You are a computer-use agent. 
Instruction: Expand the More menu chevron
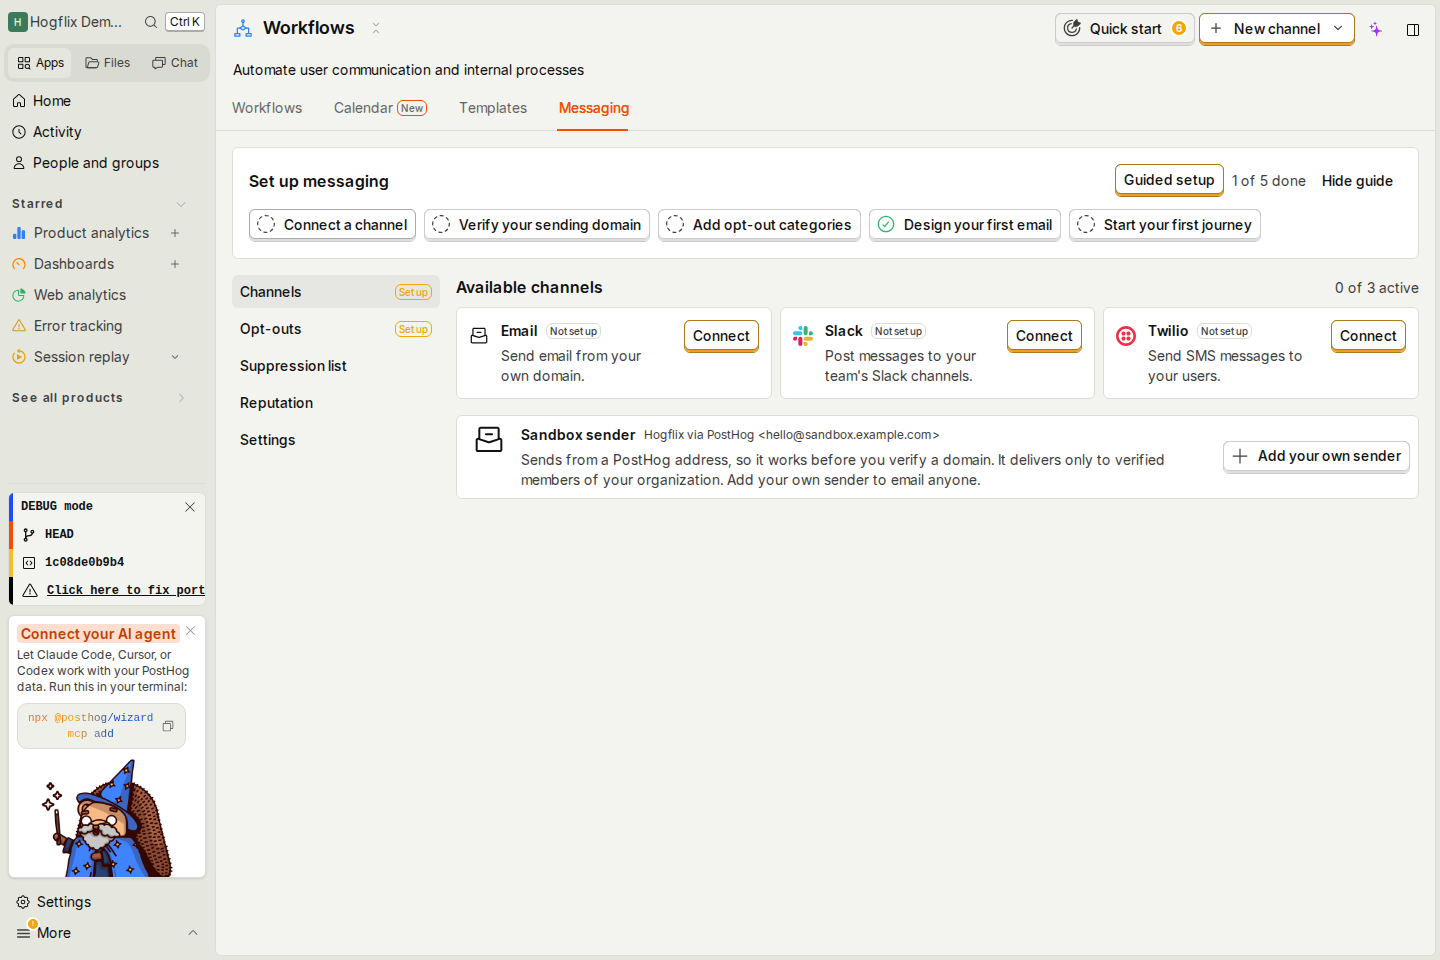(x=193, y=933)
